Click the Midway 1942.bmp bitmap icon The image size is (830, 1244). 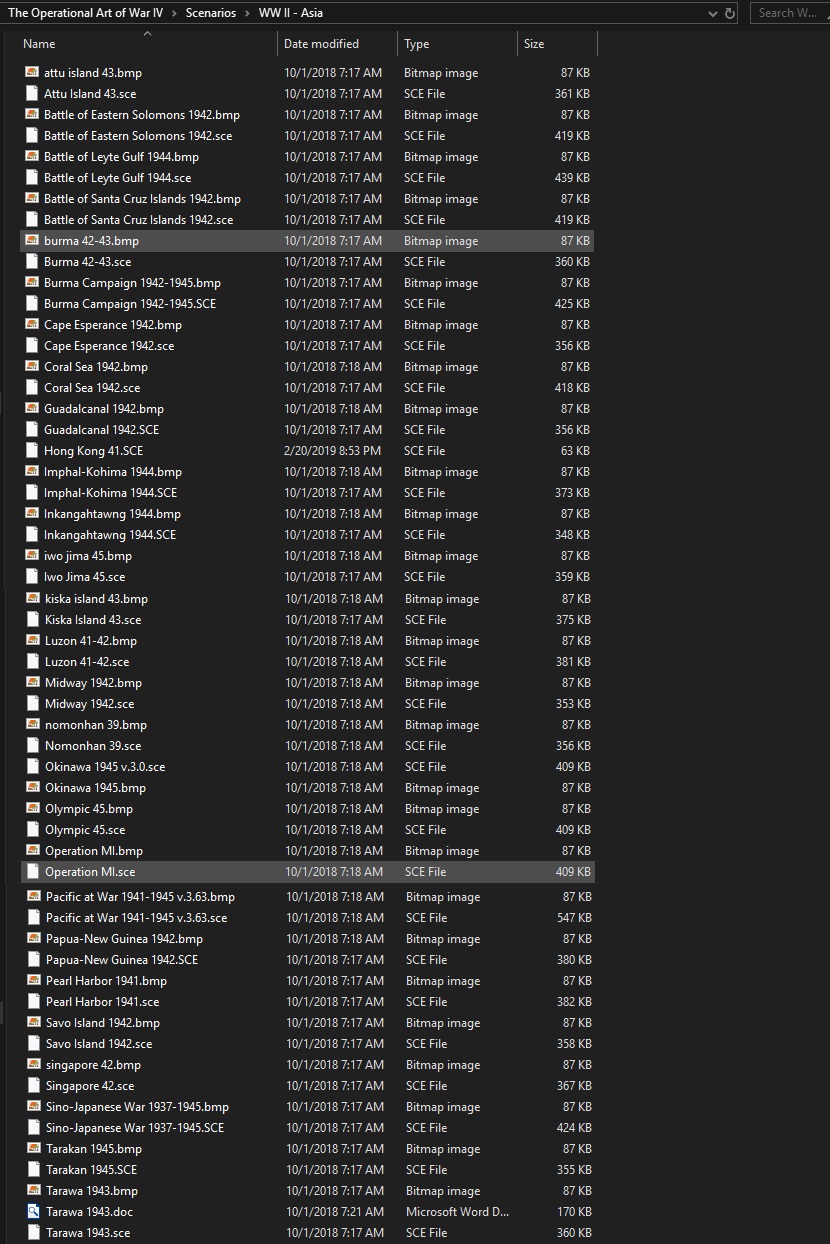33,683
